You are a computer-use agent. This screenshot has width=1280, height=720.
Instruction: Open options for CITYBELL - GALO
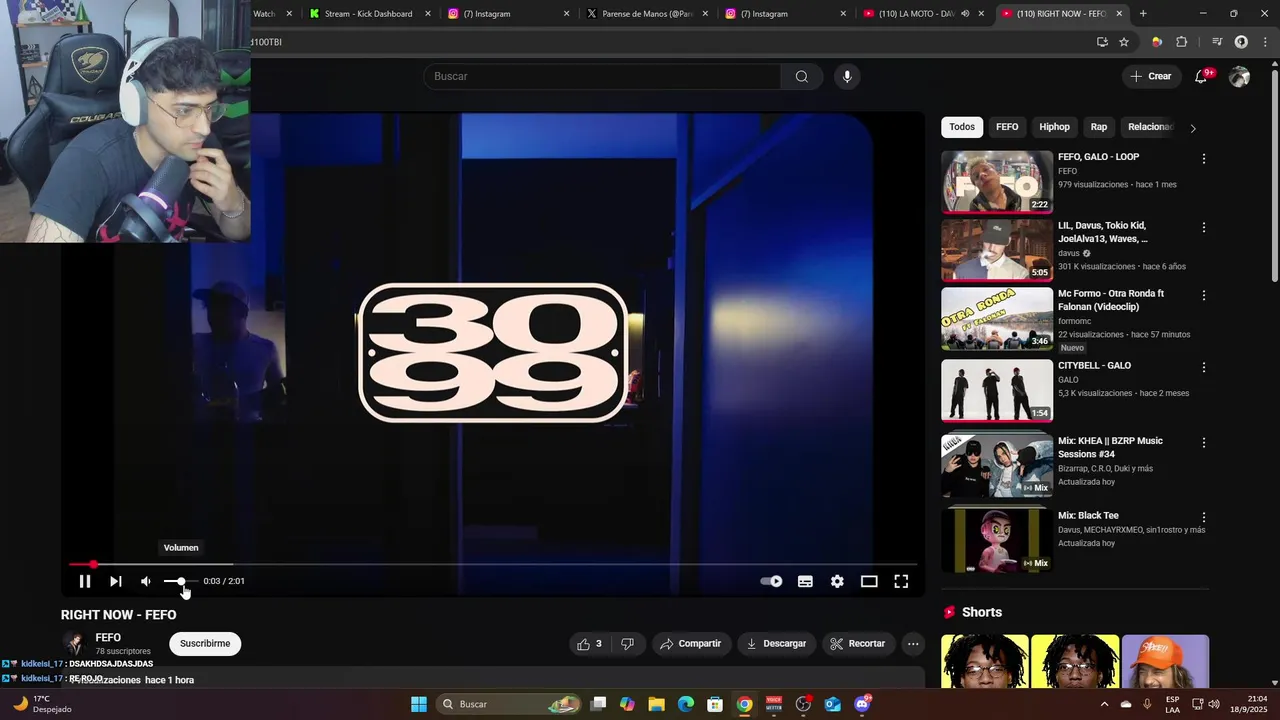point(1204,368)
